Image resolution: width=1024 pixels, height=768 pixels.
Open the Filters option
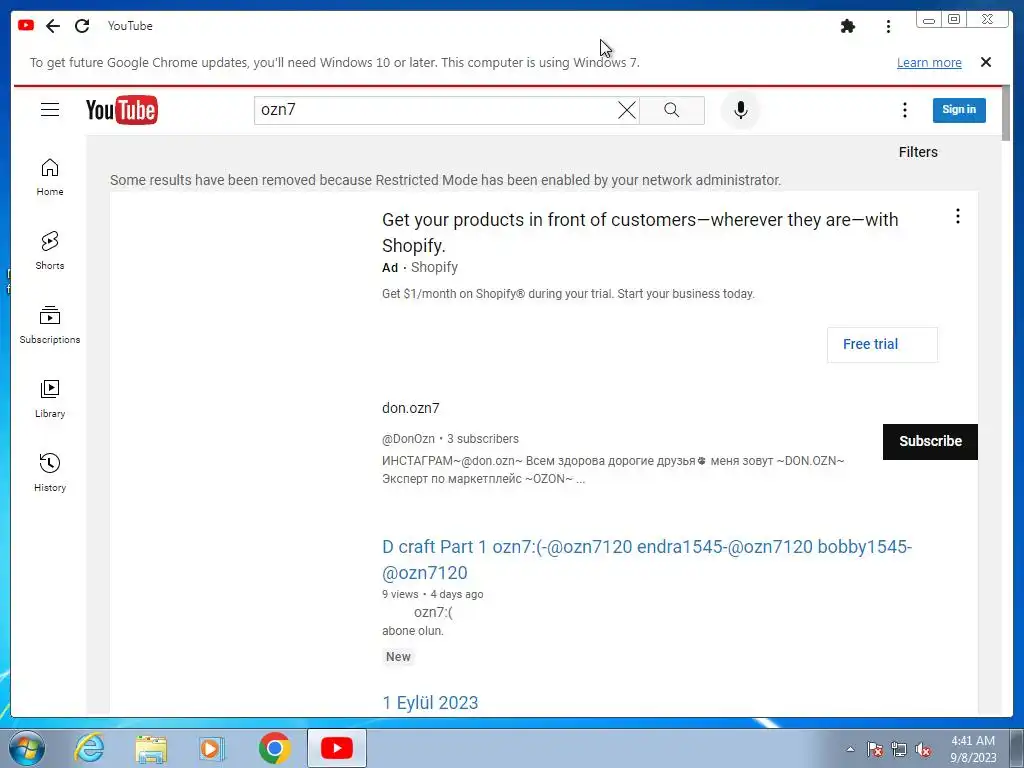click(918, 152)
